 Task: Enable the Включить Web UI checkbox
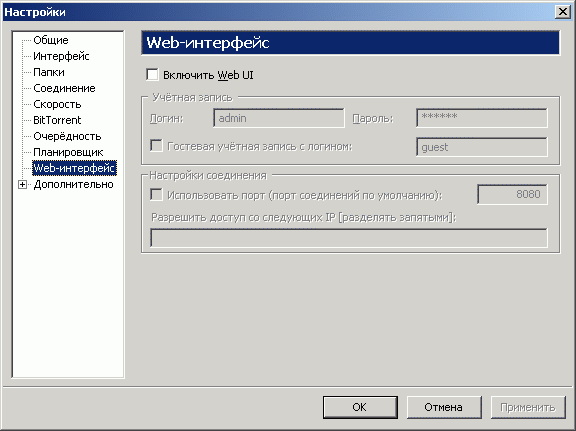(152, 75)
